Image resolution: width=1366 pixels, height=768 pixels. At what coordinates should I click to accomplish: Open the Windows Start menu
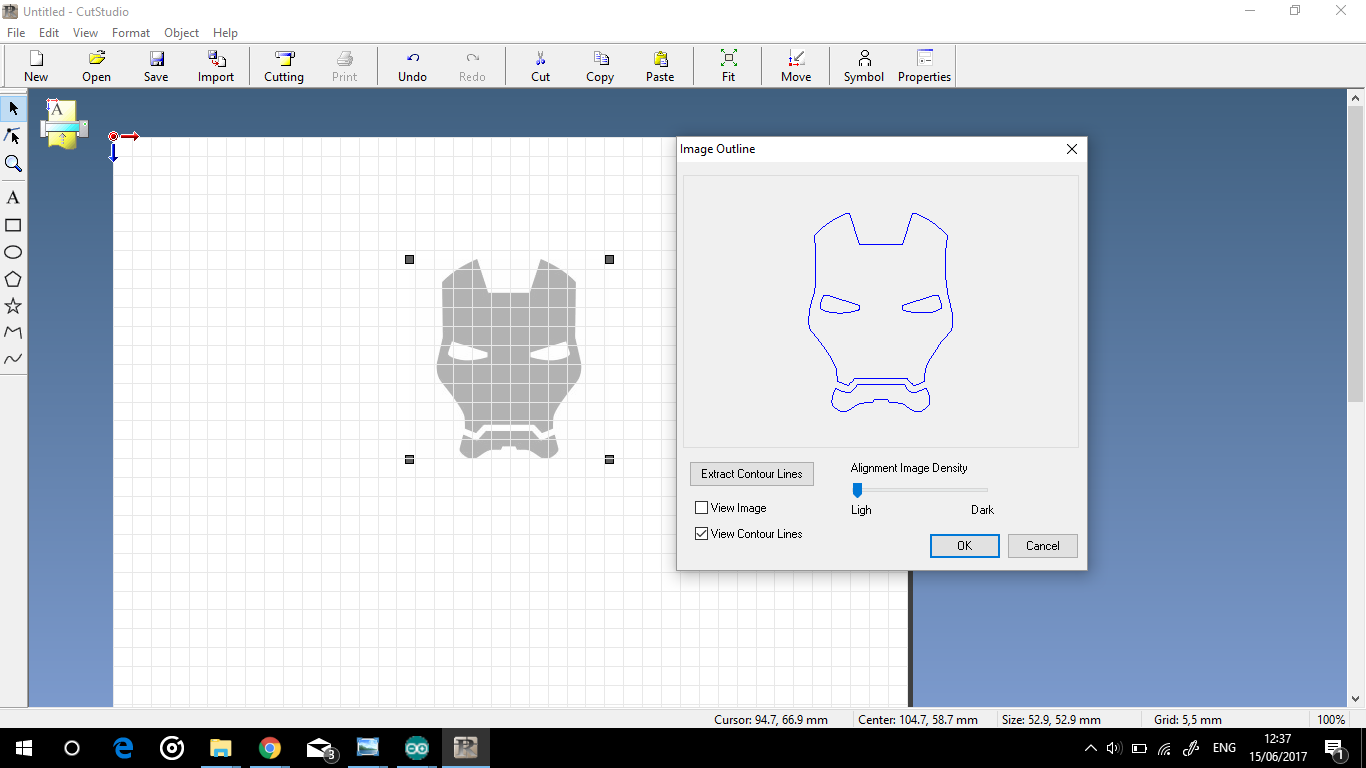[x=24, y=748]
